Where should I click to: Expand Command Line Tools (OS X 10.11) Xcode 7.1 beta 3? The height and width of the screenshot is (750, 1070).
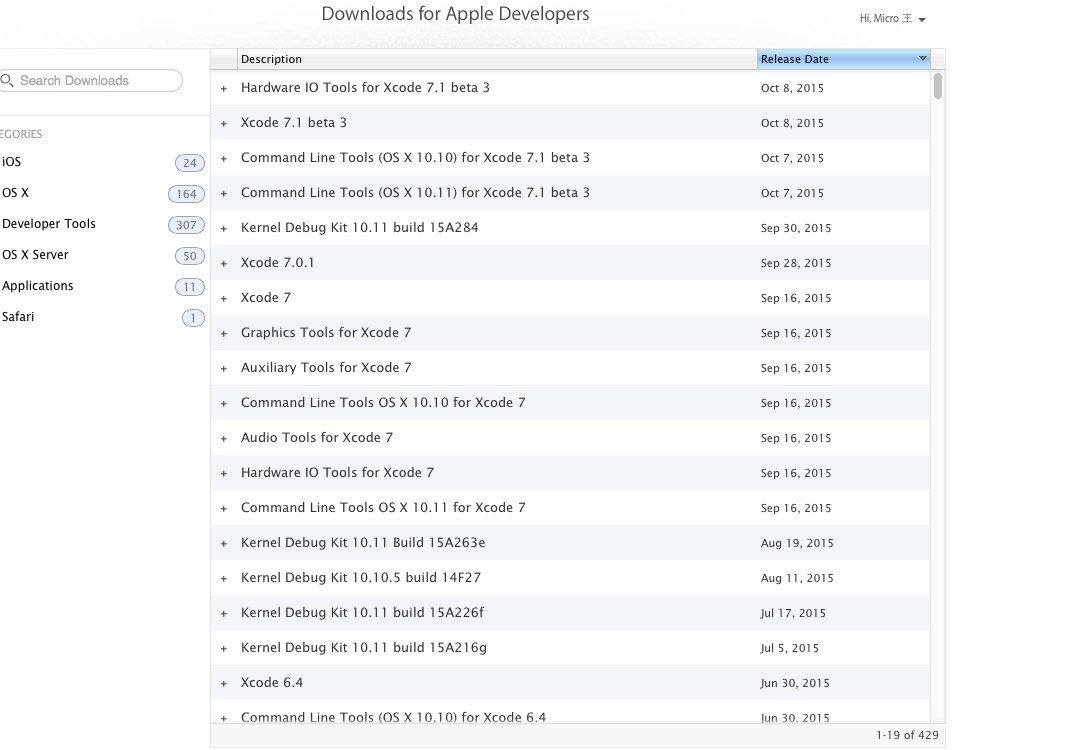(224, 194)
